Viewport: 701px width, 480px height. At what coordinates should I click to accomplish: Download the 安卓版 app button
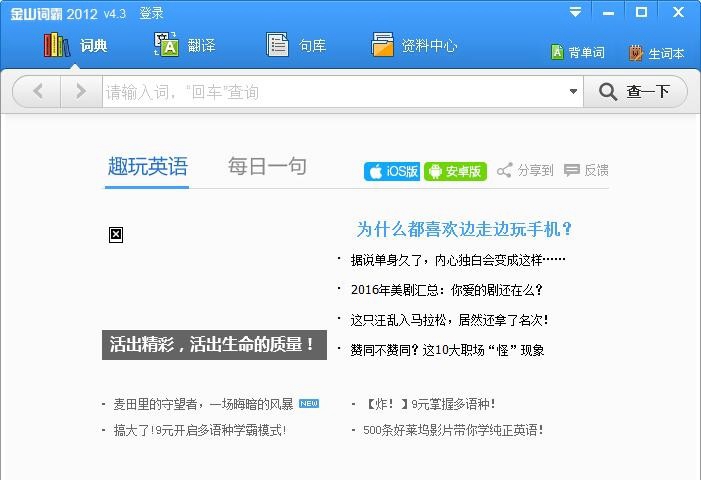click(455, 171)
